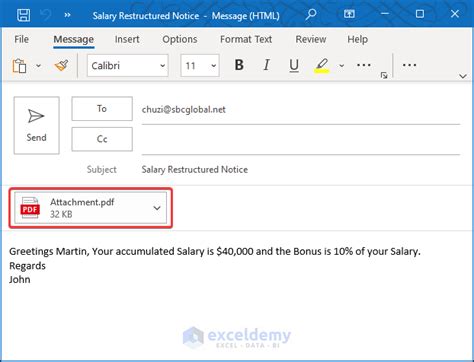The width and height of the screenshot is (474, 362).
Task: Maximize the message window
Action: tap(420, 14)
